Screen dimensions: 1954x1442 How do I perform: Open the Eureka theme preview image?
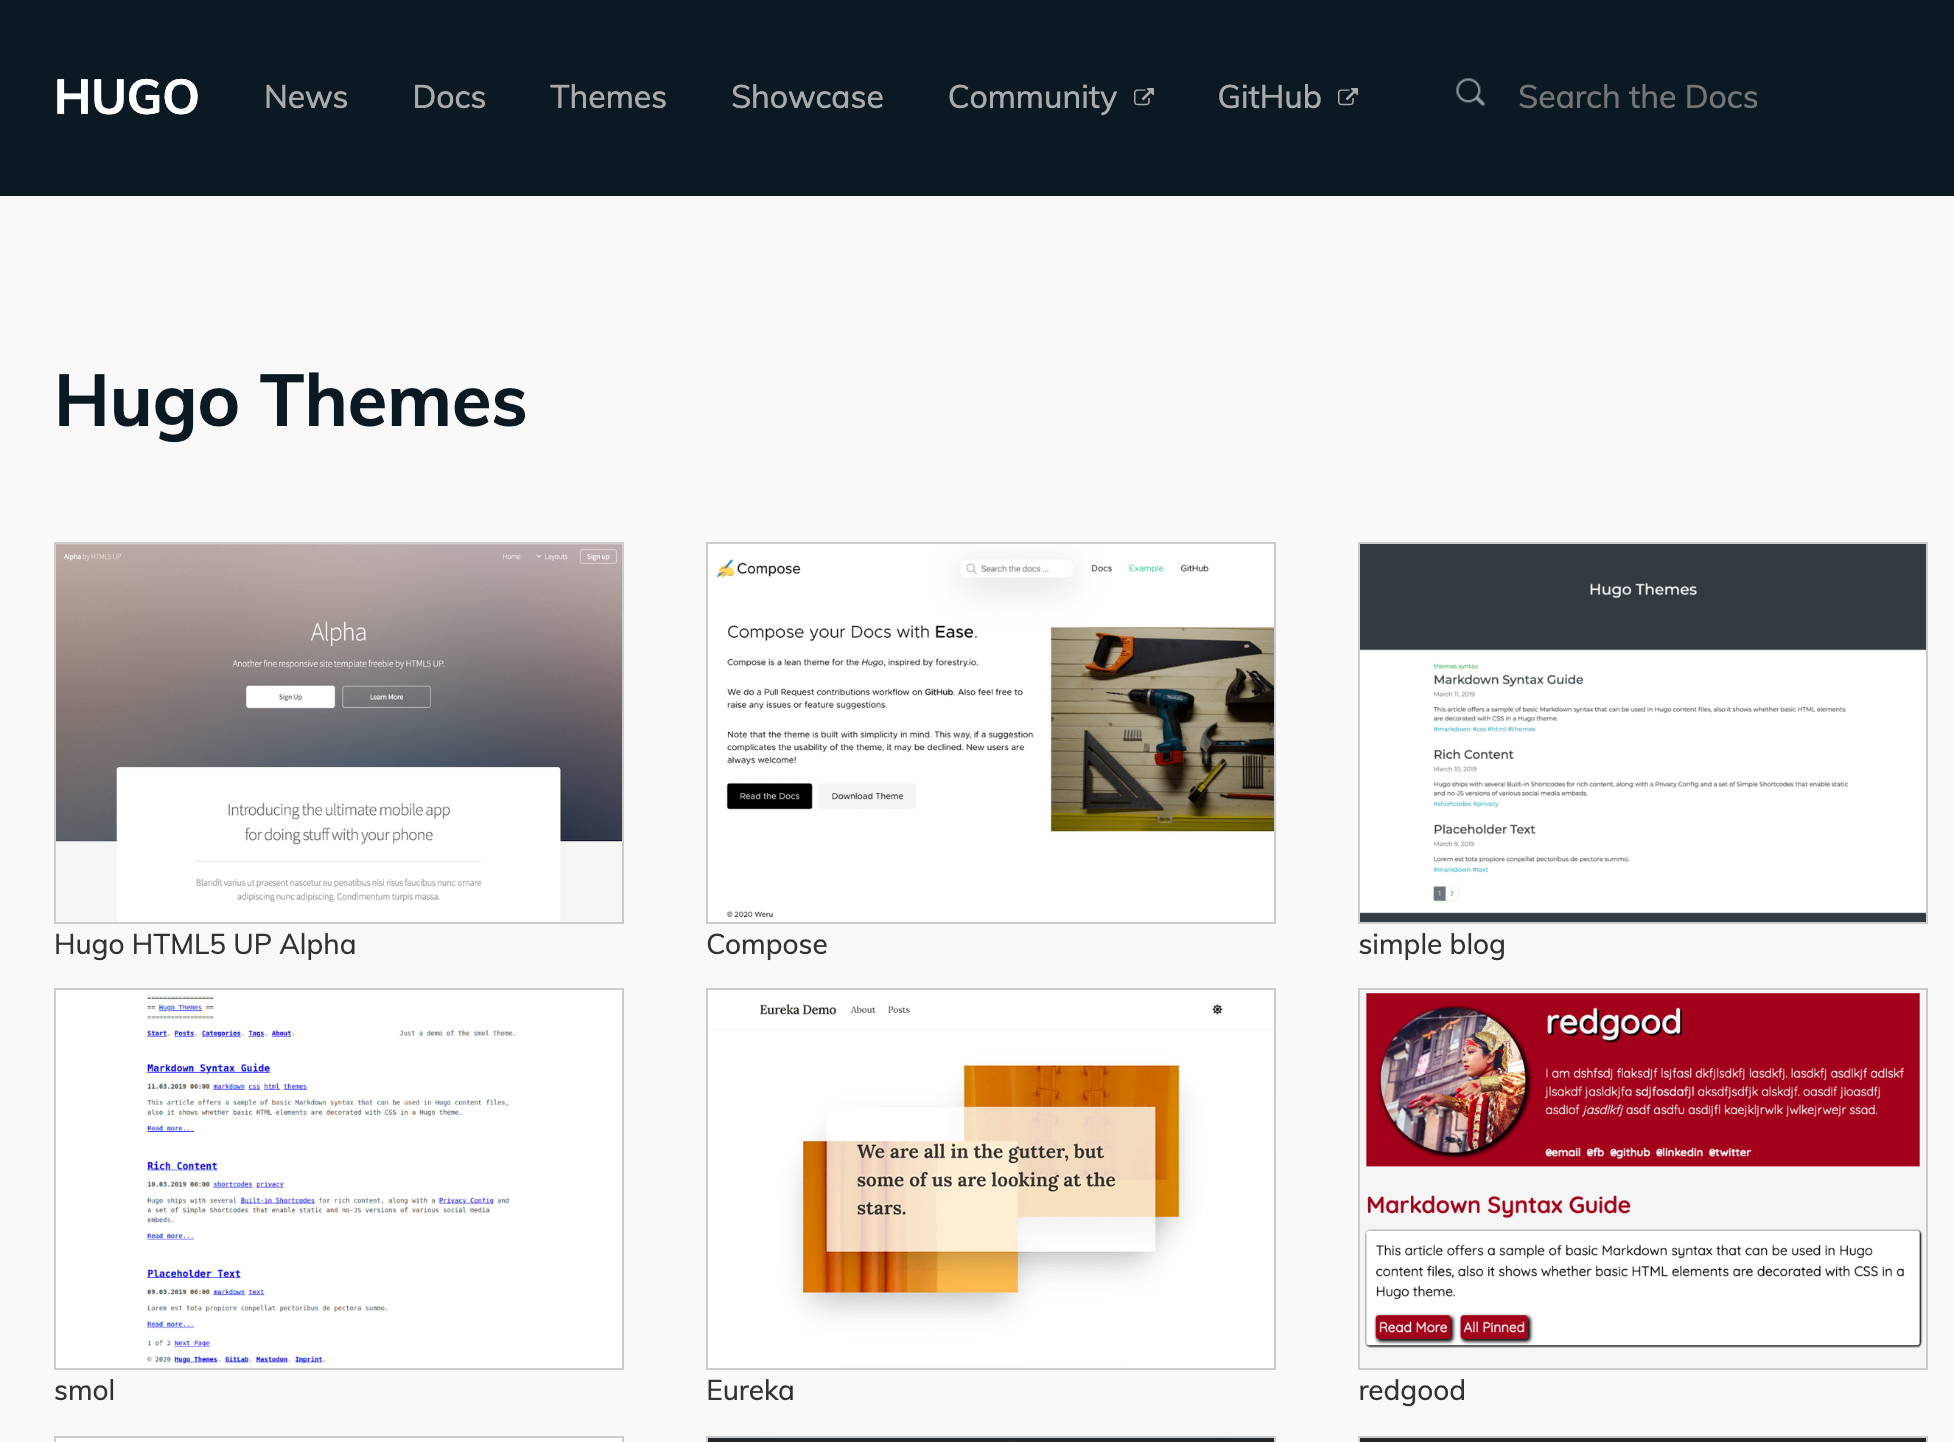[x=991, y=1179]
